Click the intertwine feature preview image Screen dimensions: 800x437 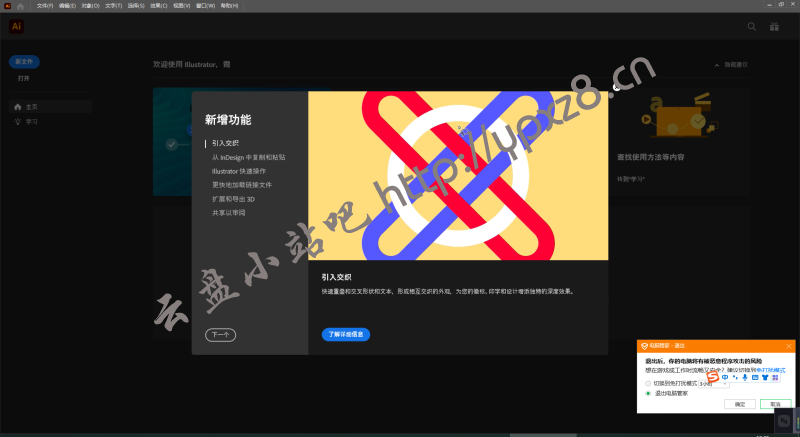(x=458, y=176)
